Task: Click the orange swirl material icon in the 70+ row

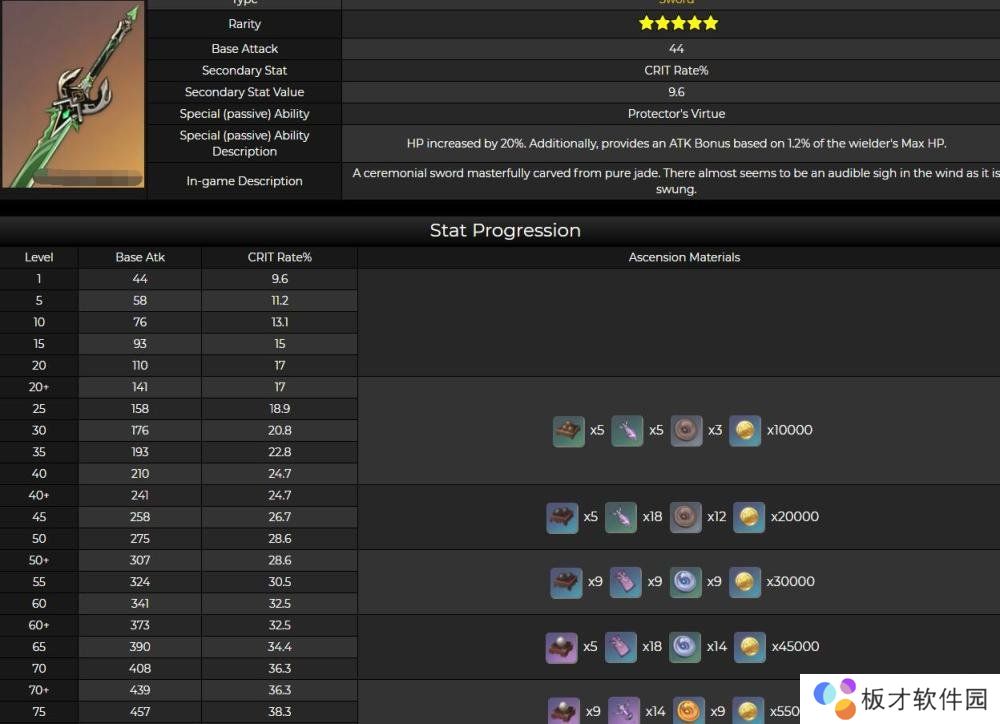Action: [x=689, y=711]
